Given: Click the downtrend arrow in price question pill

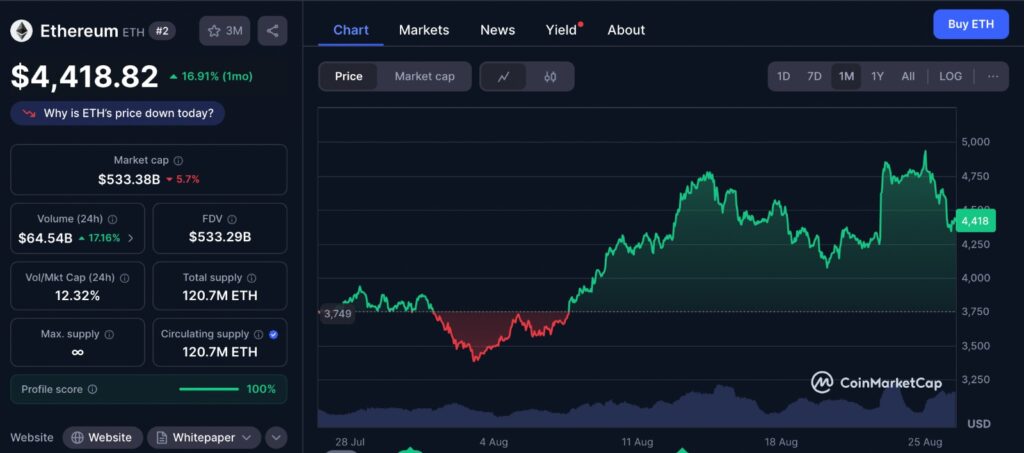Looking at the screenshot, I should [x=29, y=113].
